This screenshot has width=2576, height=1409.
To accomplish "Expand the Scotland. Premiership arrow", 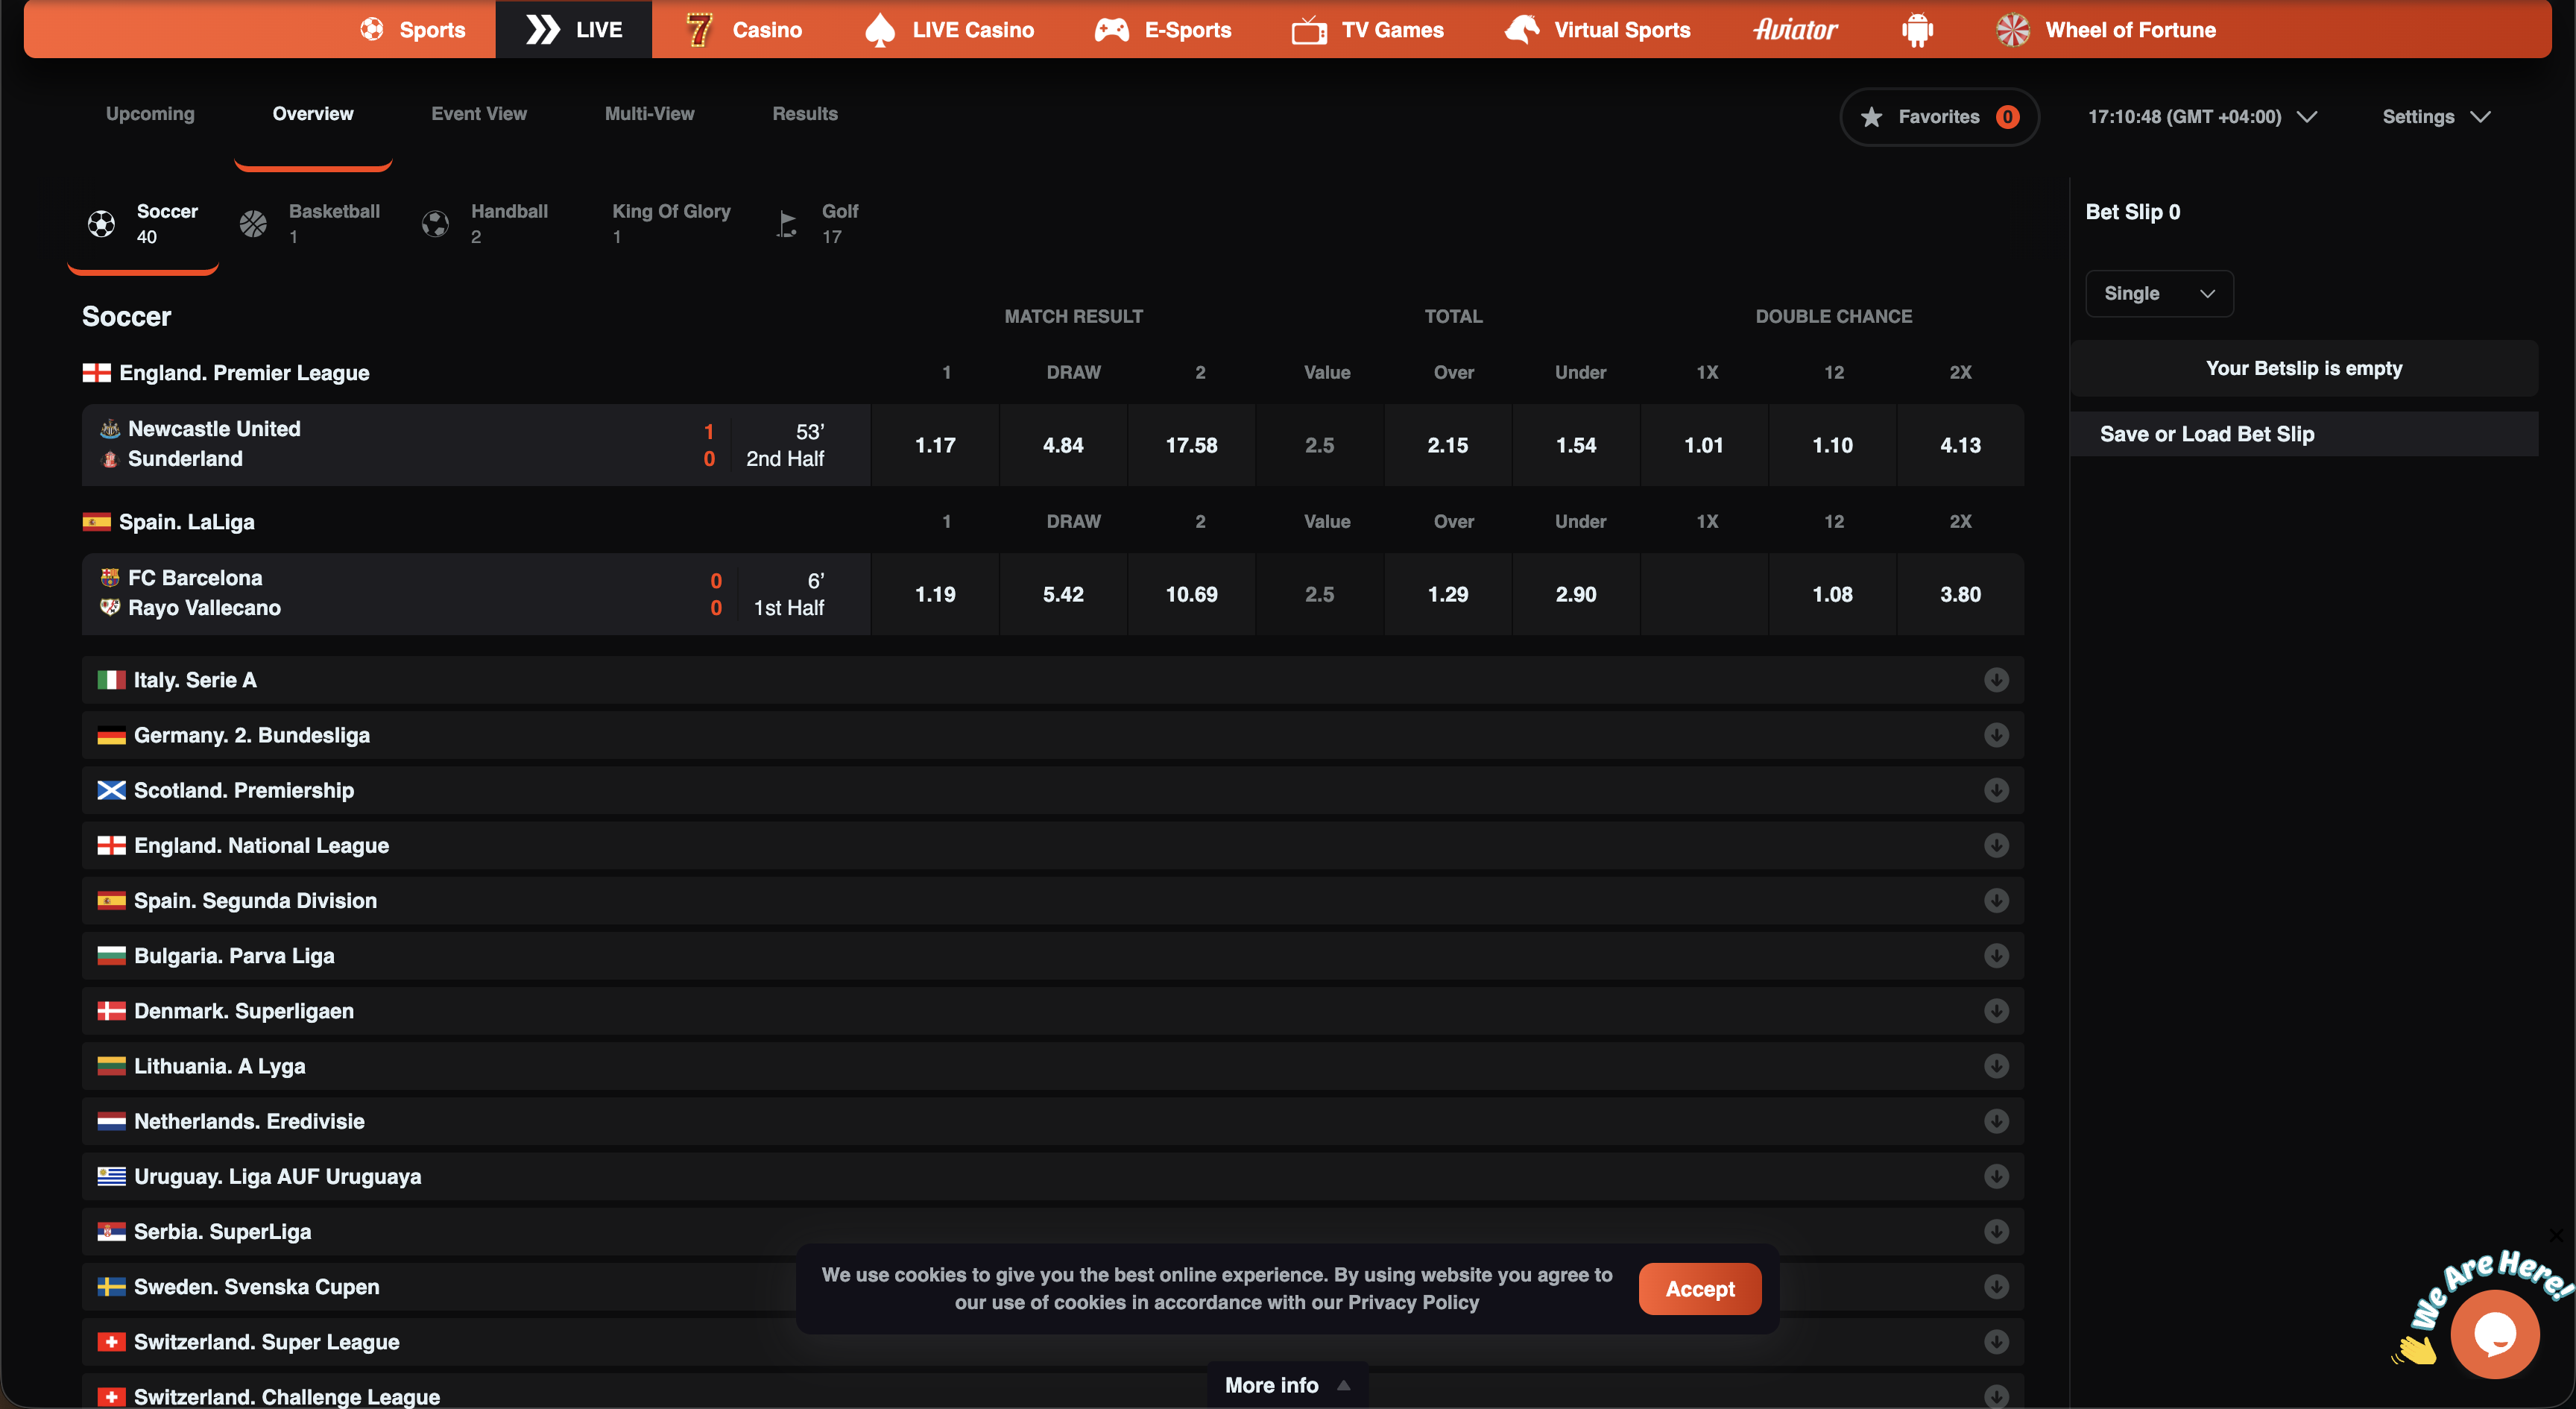I will click(x=1996, y=790).
